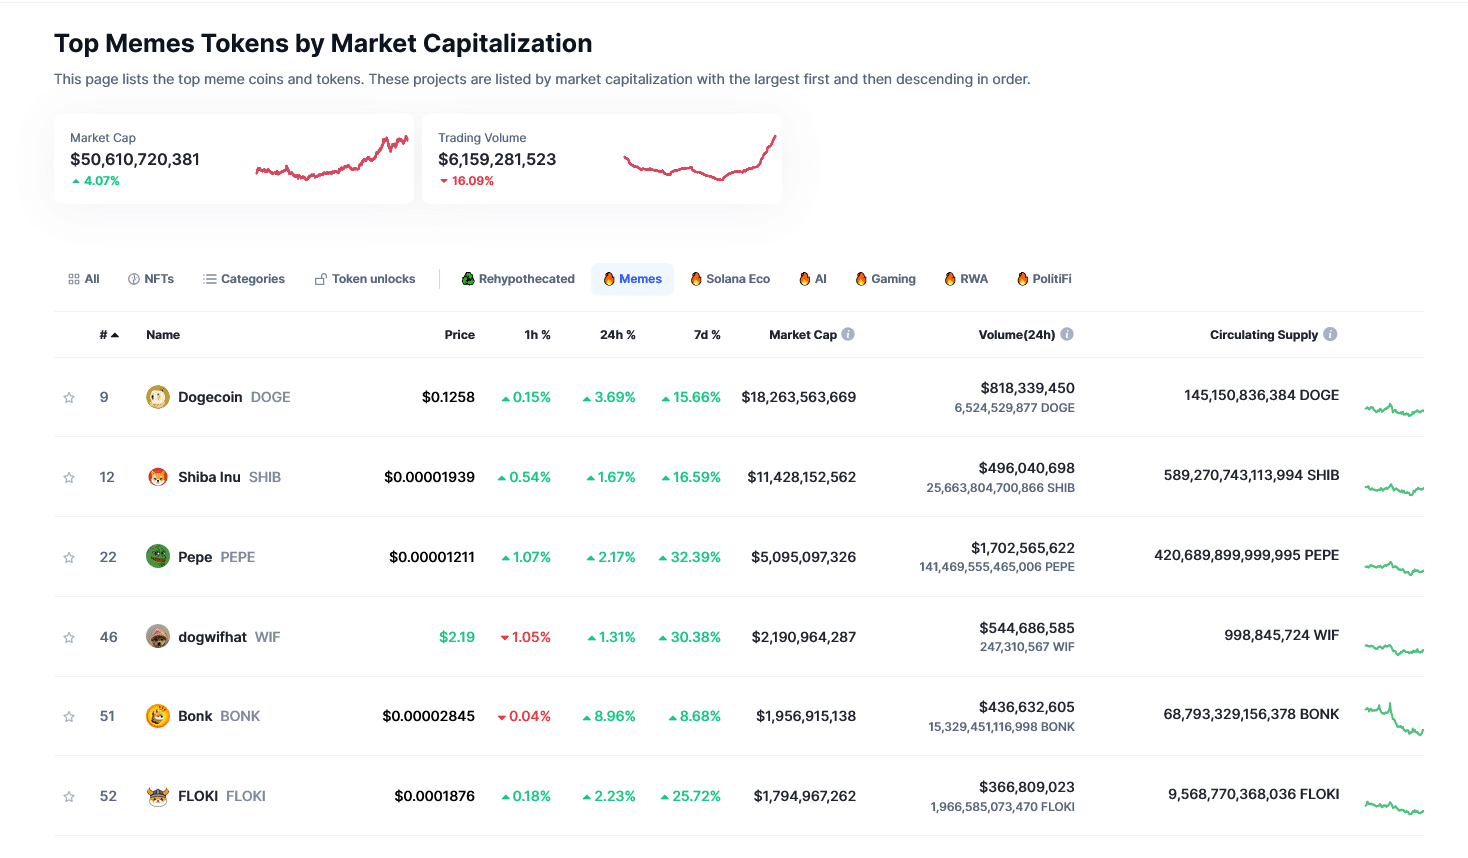The image size is (1468, 858).
Task: Click the unlock icon beside Token unlocks
Action: point(321,279)
